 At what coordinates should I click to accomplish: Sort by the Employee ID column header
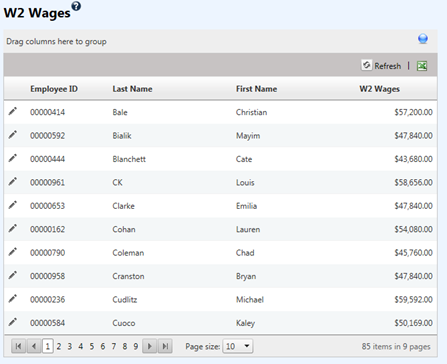coord(54,89)
